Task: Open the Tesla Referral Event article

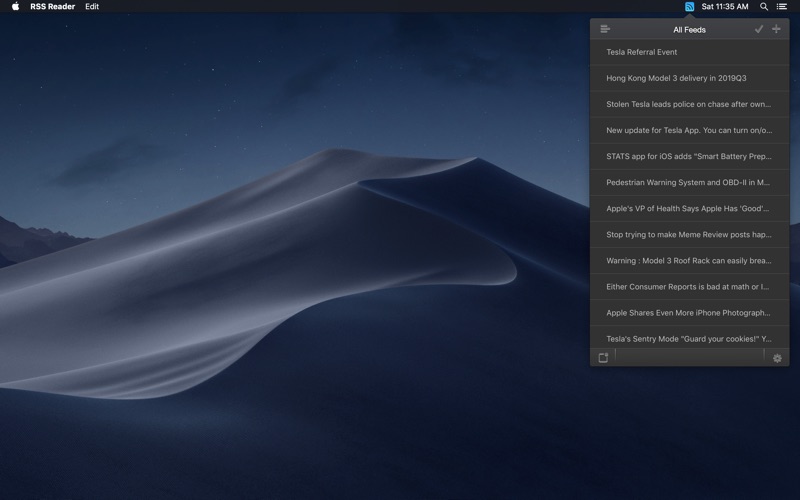Action: (x=689, y=52)
